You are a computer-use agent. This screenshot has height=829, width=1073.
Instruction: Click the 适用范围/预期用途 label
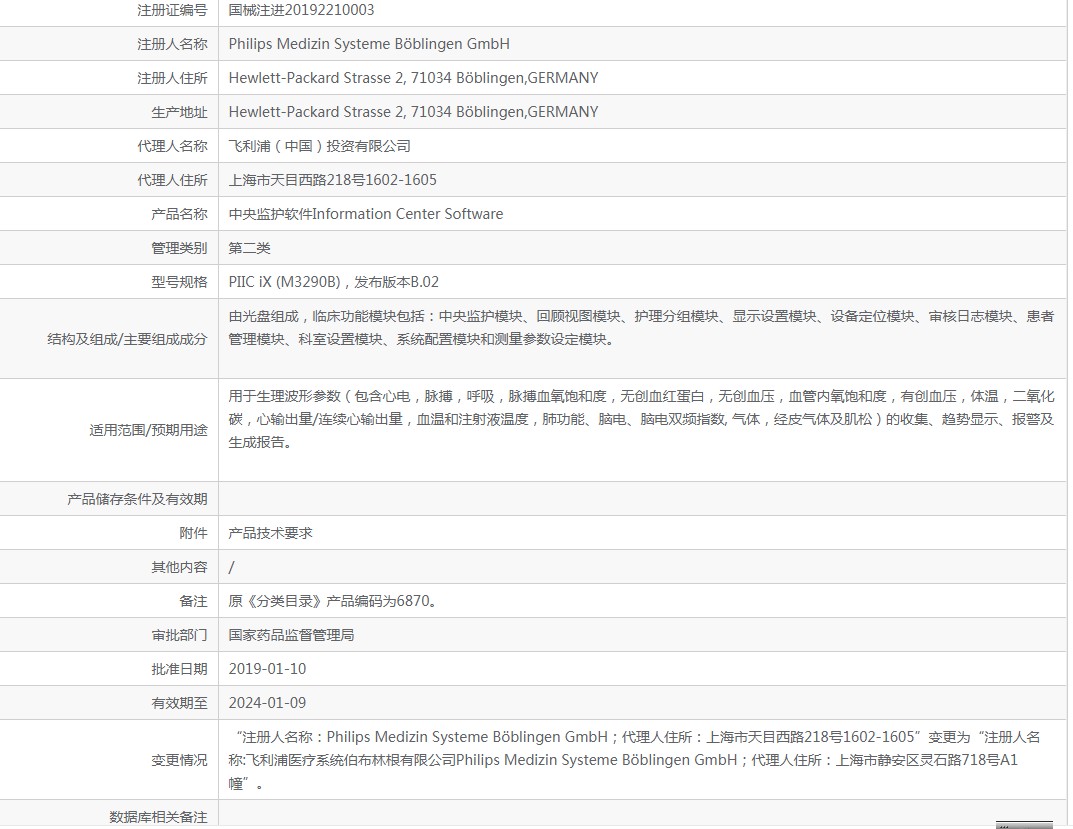(x=148, y=431)
